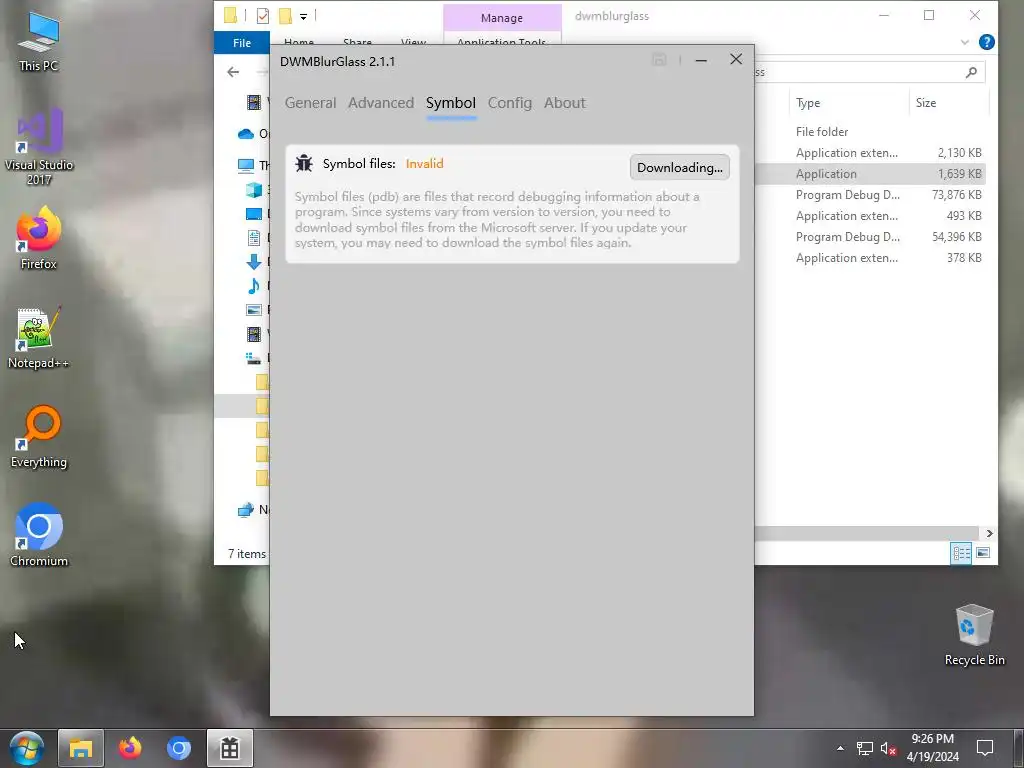This screenshot has height=768, width=1024.
Task: Click the save icon in DWMBlurGlass title bar
Action: click(659, 60)
